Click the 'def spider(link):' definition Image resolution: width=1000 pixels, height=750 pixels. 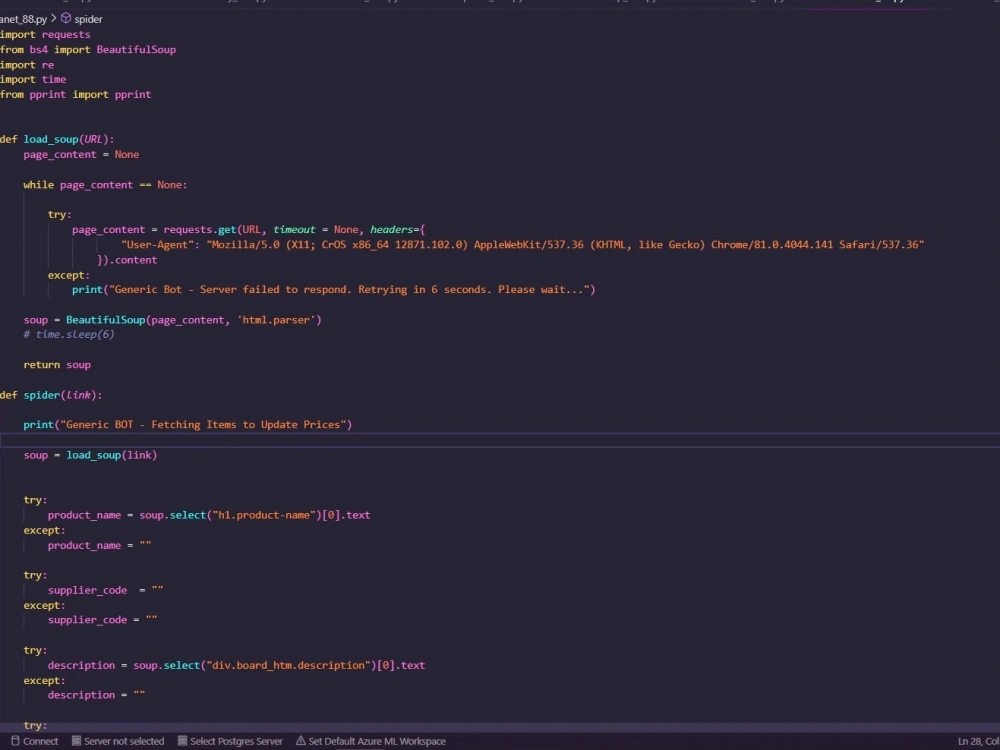click(51, 395)
